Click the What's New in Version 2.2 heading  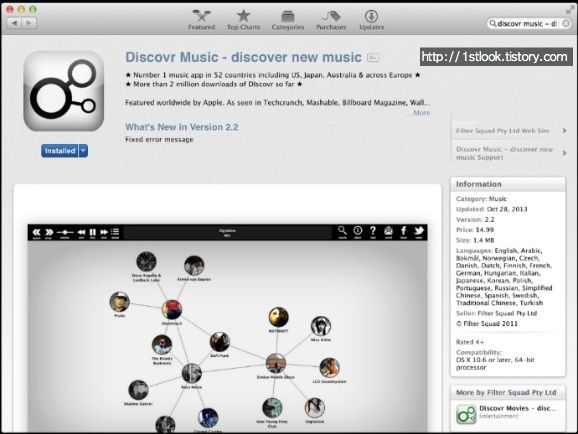click(x=182, y=127)
